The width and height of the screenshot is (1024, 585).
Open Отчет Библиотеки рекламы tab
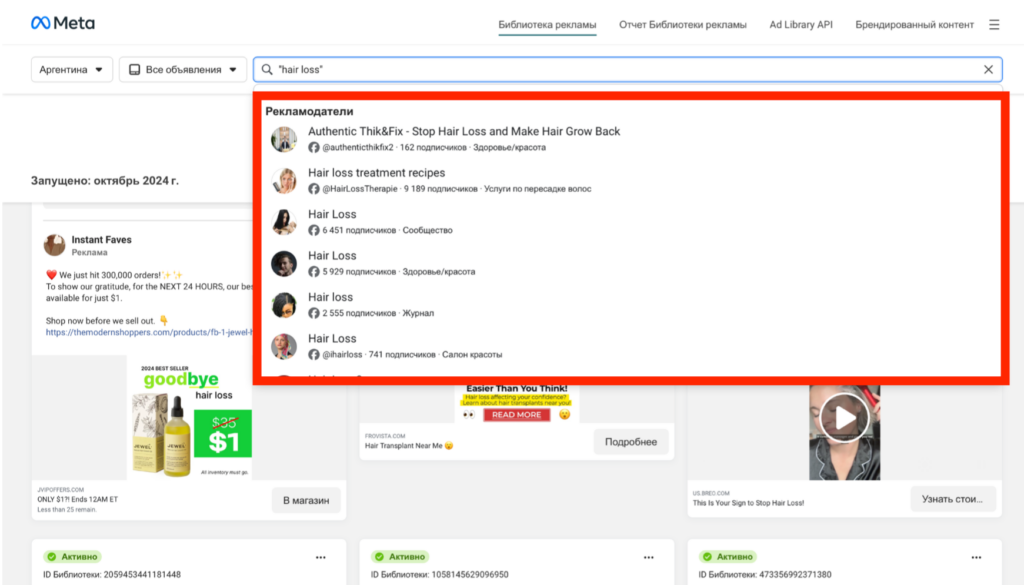(x=682, y=25)
